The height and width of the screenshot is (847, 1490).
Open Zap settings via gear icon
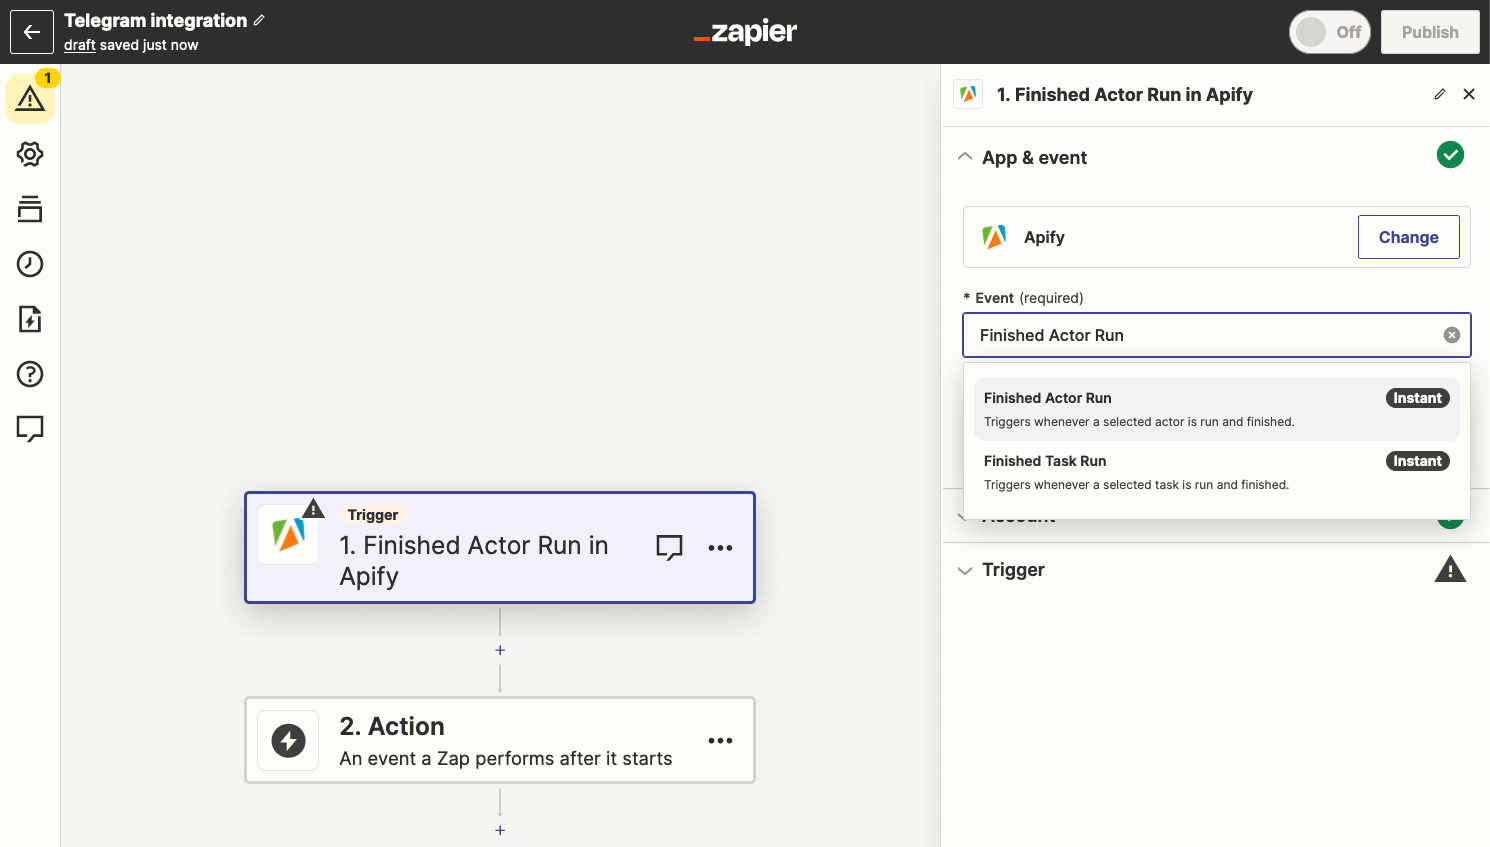[x=30, y=154]
